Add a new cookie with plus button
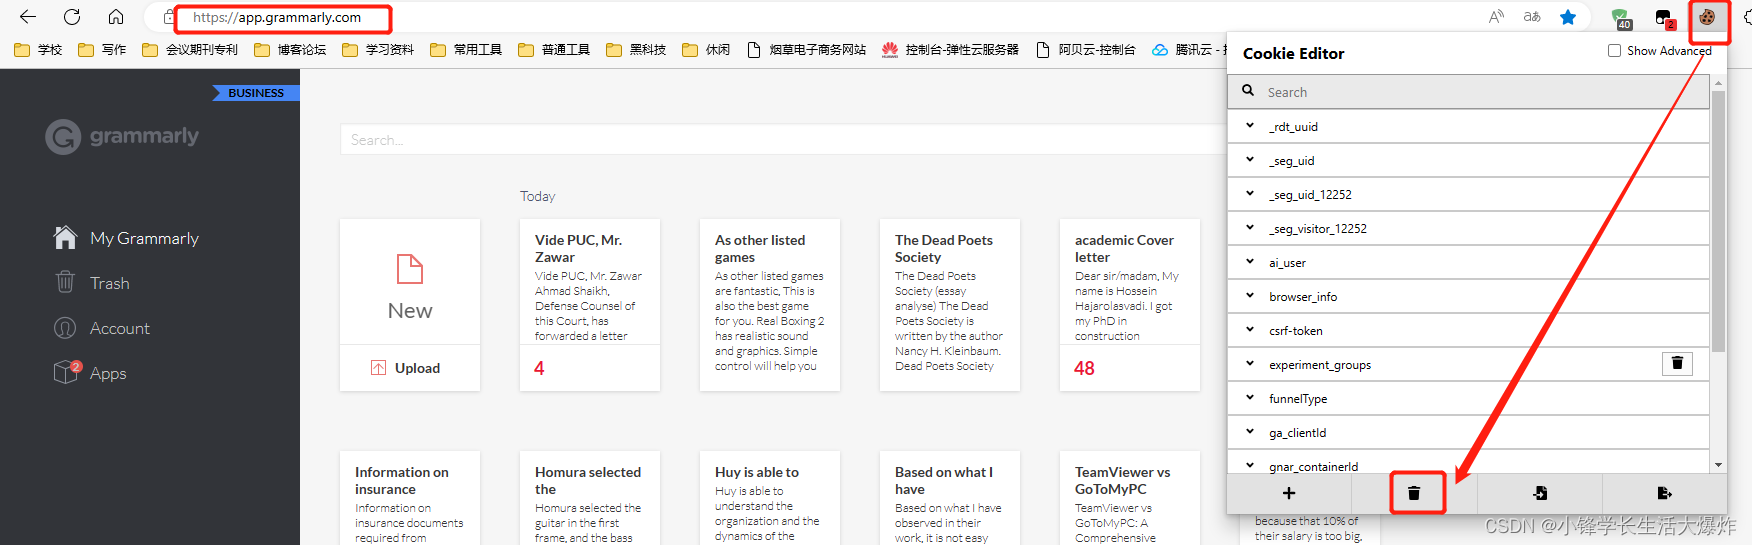 pos(1289,493)
